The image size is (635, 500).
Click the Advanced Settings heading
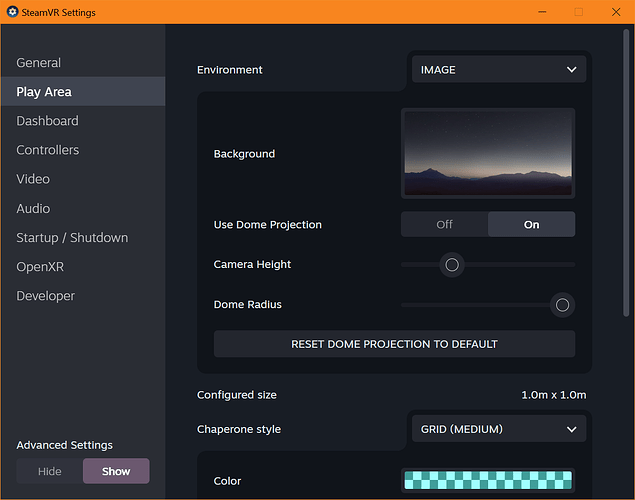[x=64, y=445]
